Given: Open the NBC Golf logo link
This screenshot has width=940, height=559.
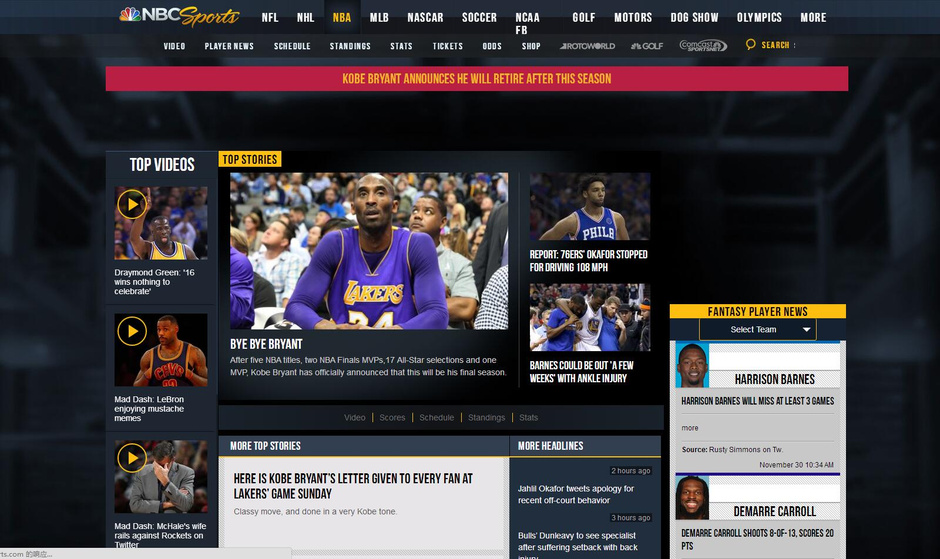Looking at the screenshot, I should point(647,46).
